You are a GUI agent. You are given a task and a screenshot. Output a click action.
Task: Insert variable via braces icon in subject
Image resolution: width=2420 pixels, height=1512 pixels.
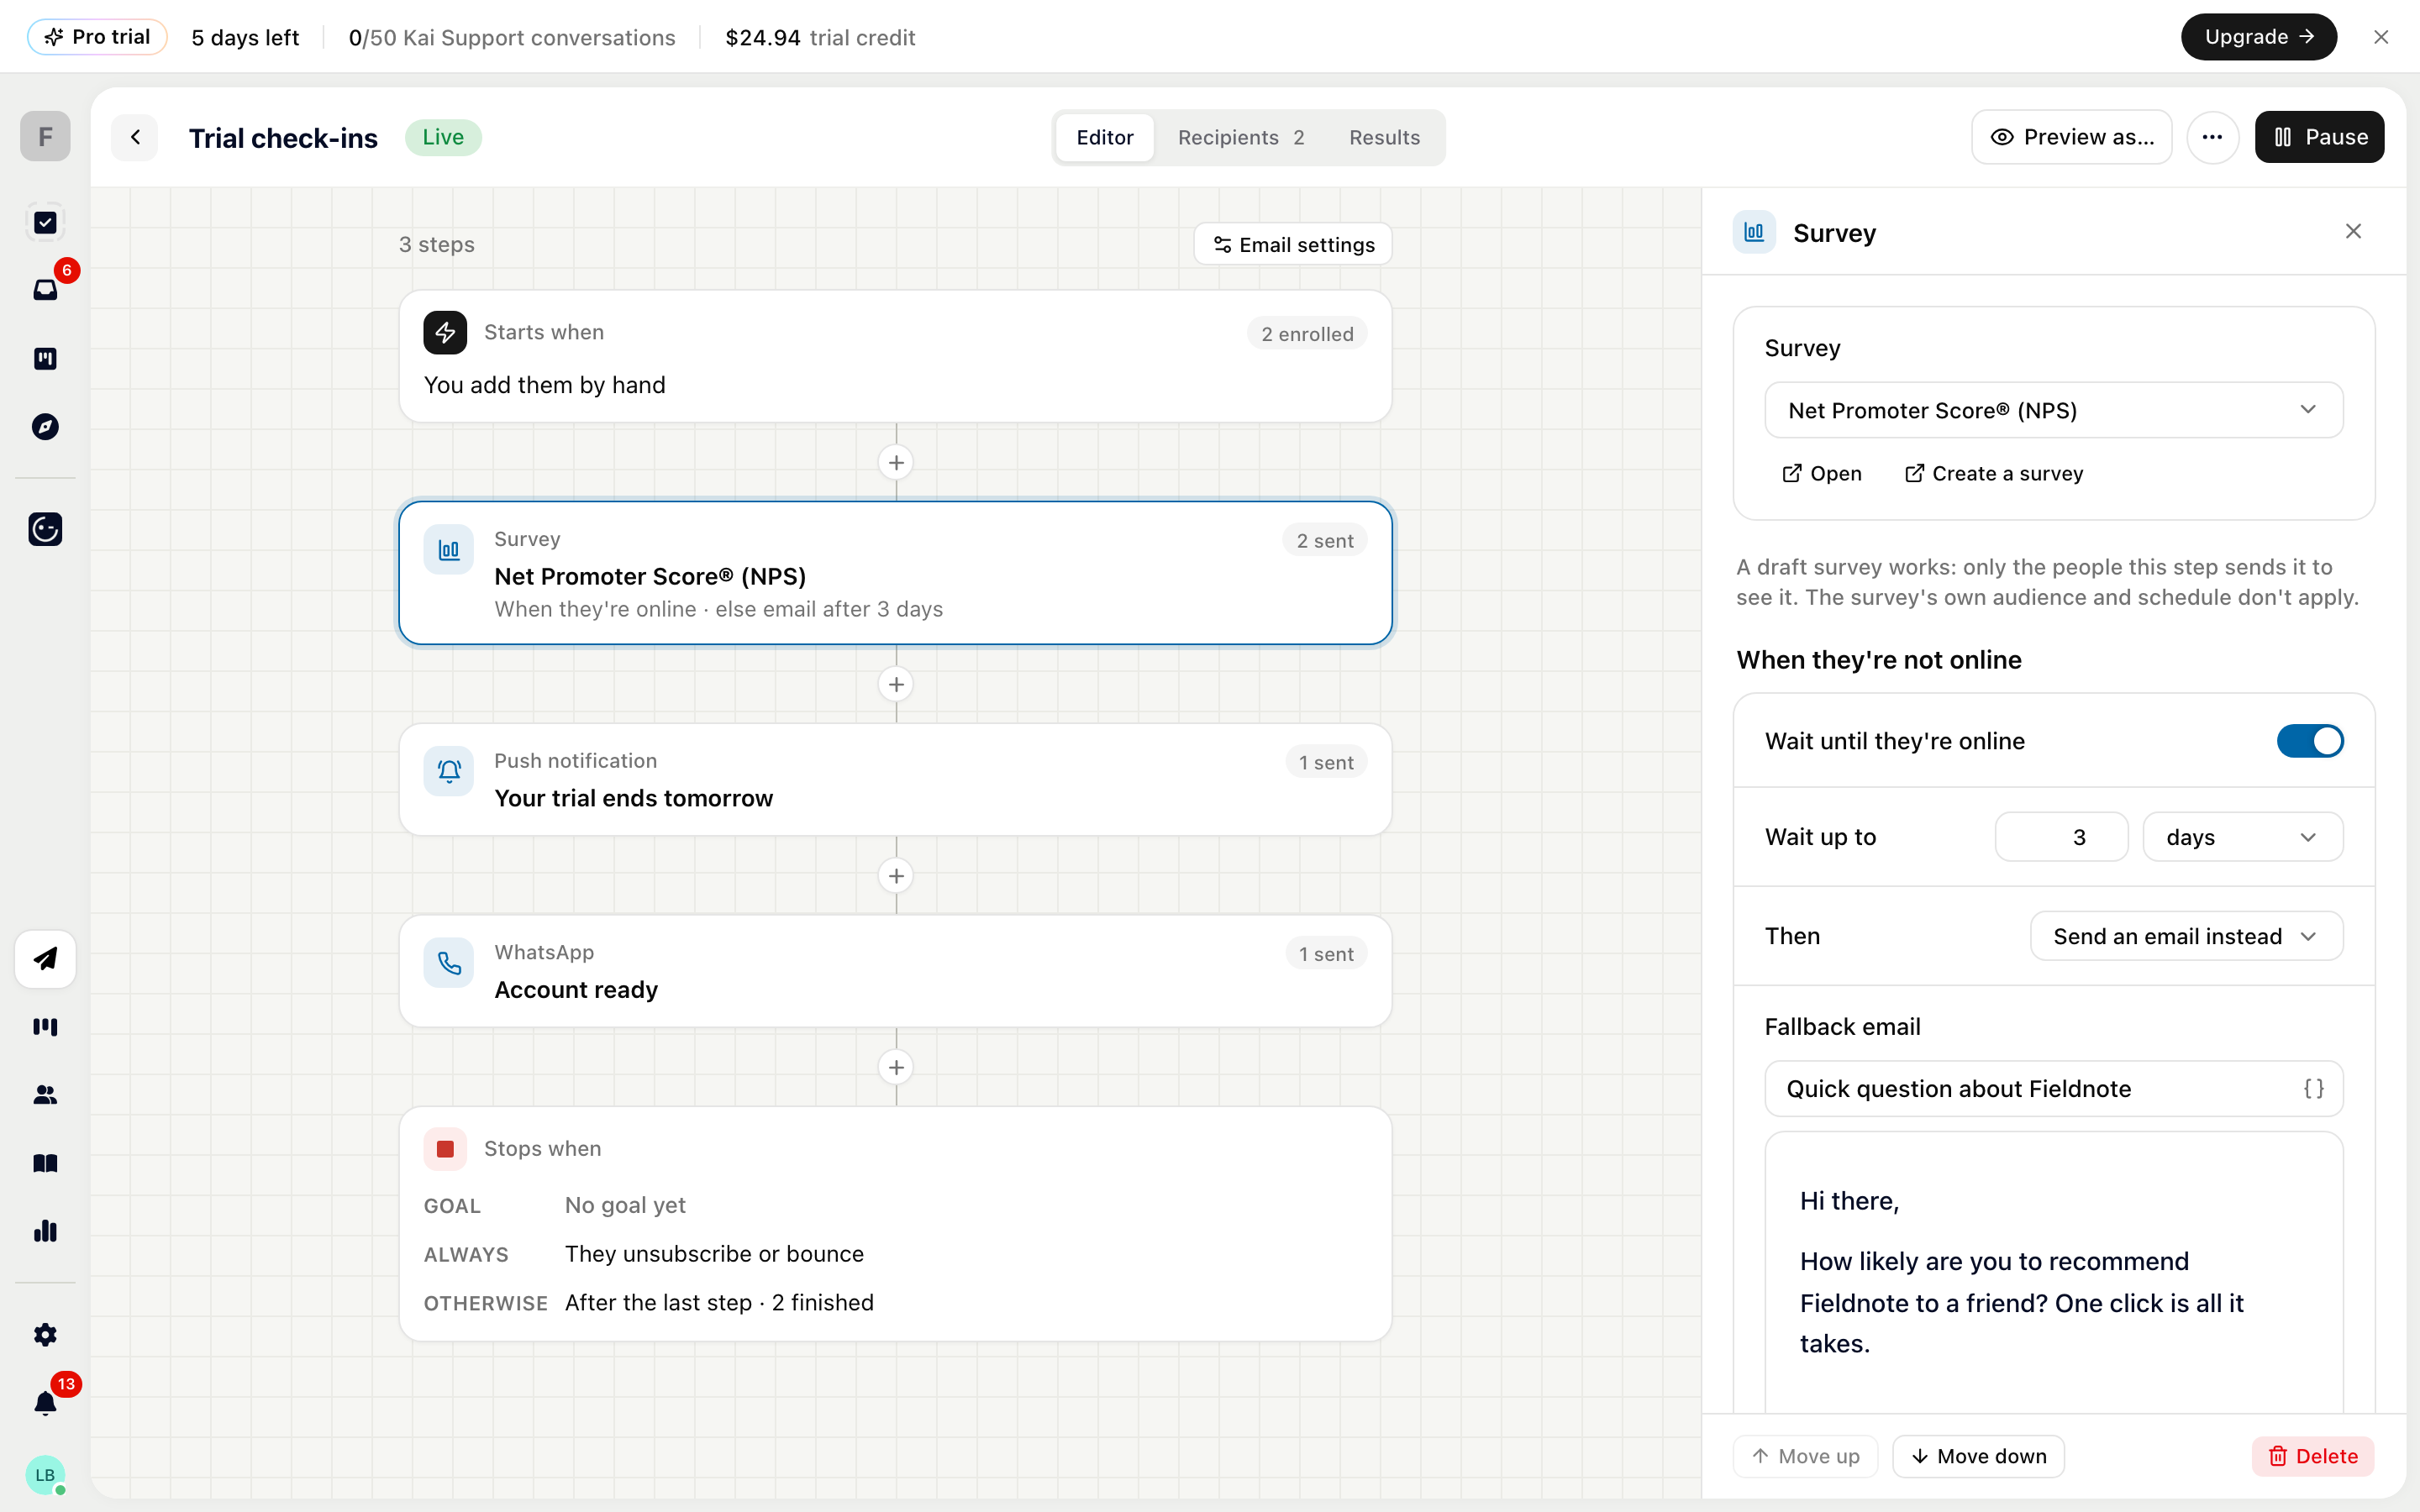click(2313, 1089)
